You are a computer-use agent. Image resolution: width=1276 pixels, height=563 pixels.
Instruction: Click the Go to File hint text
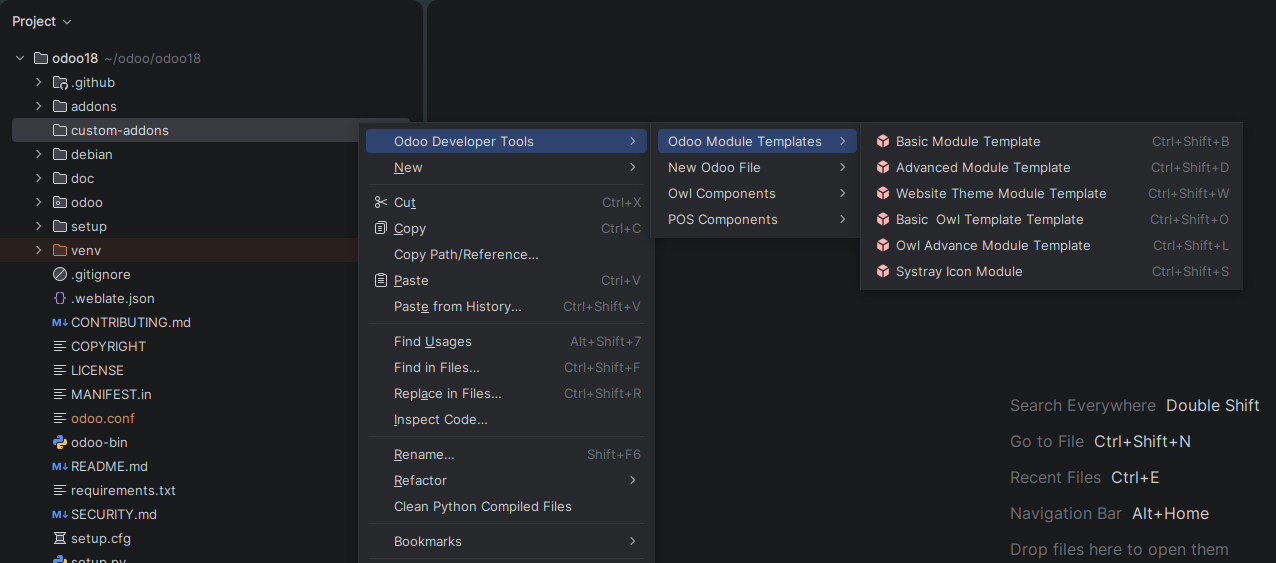[1047, 441]
